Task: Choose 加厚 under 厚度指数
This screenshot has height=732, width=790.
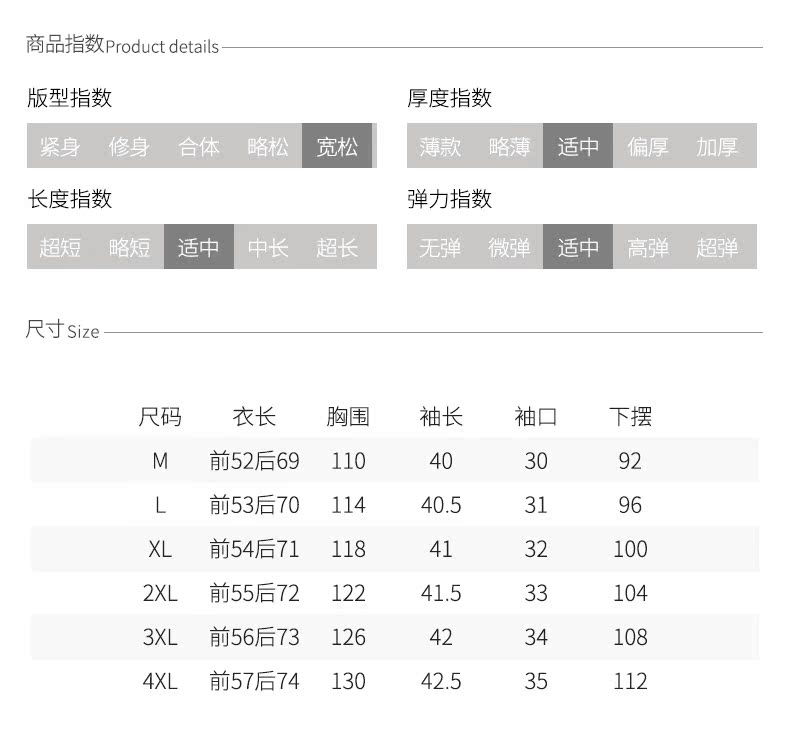Action: click(717, 146)
